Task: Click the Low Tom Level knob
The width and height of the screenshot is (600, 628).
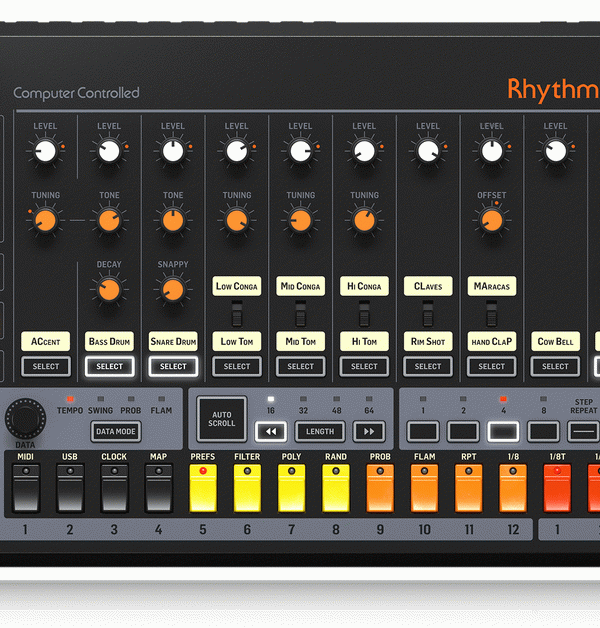Action: pos(237,151)
